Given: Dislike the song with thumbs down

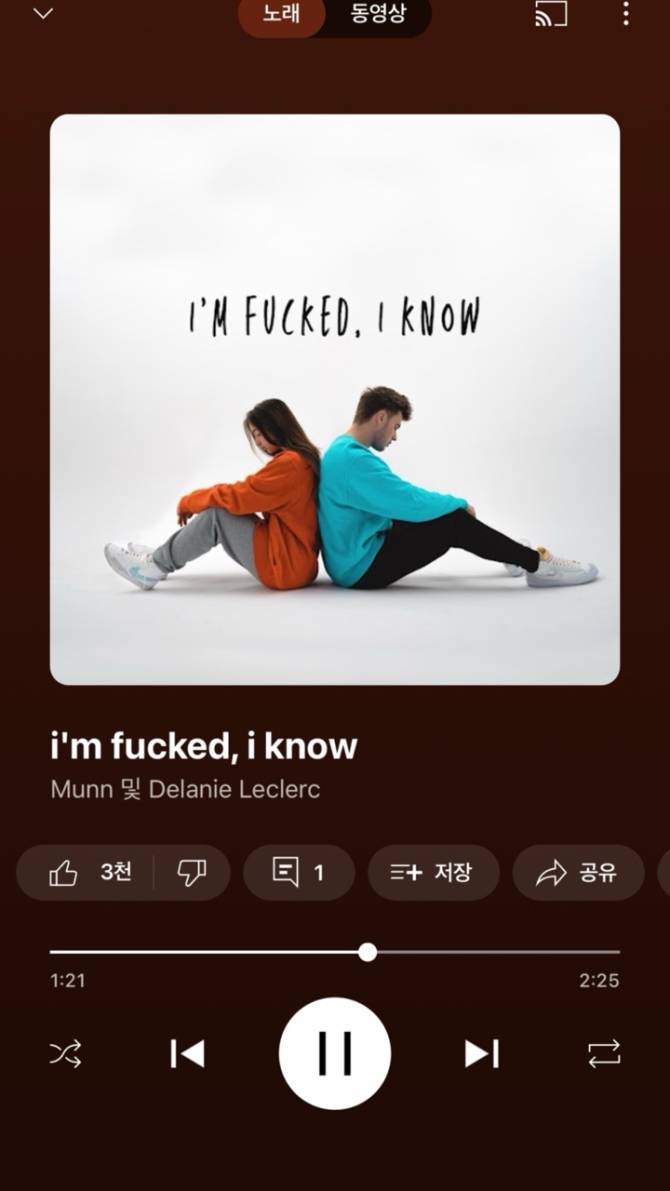Looking at the screenshot, I should (x=191, y=873).
